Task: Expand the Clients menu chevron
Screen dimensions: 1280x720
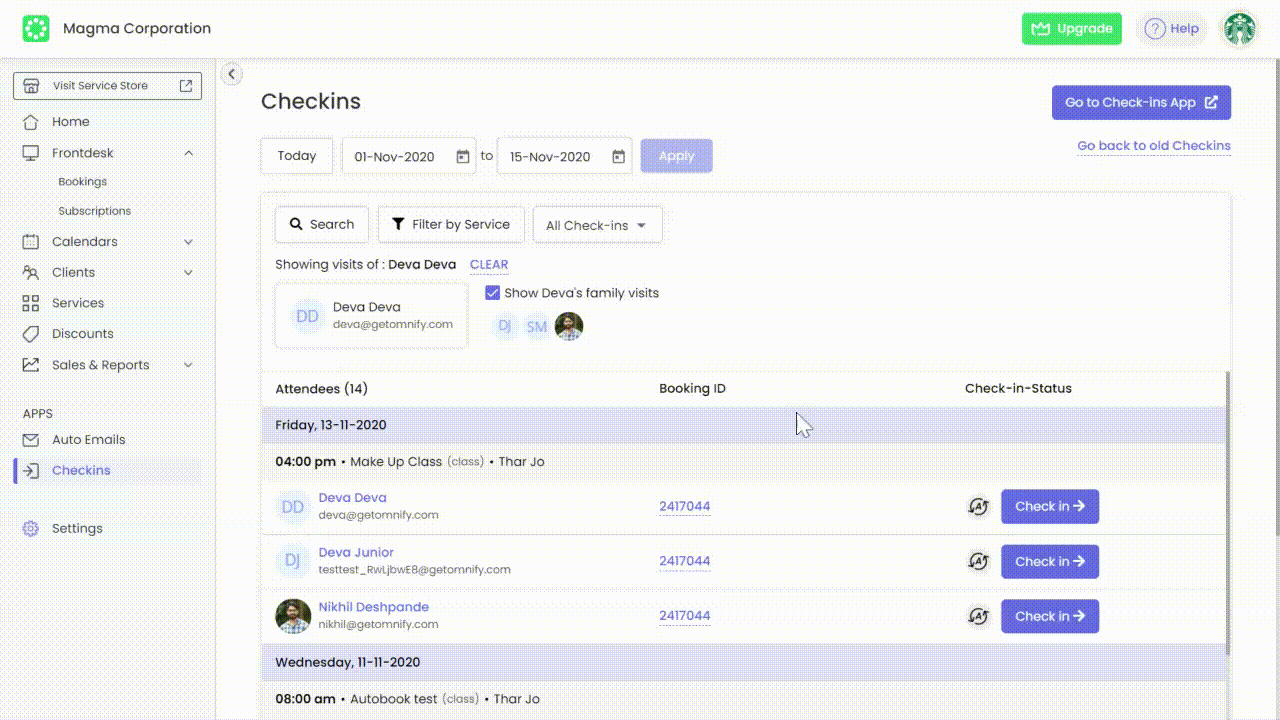Action: coord(188,273)
